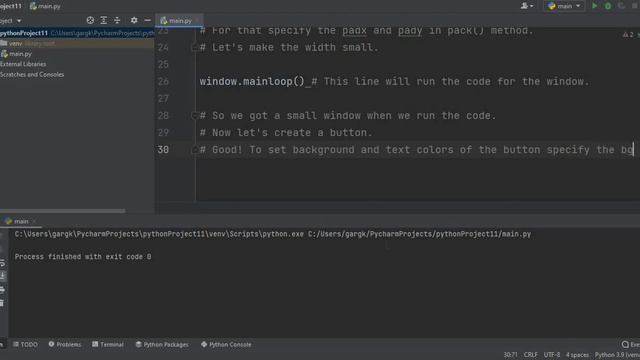Toggle Soft-Wrap icon in the Run panel sidebar
The width and height of the screenshot is (640, 360).
click(2, 263)
